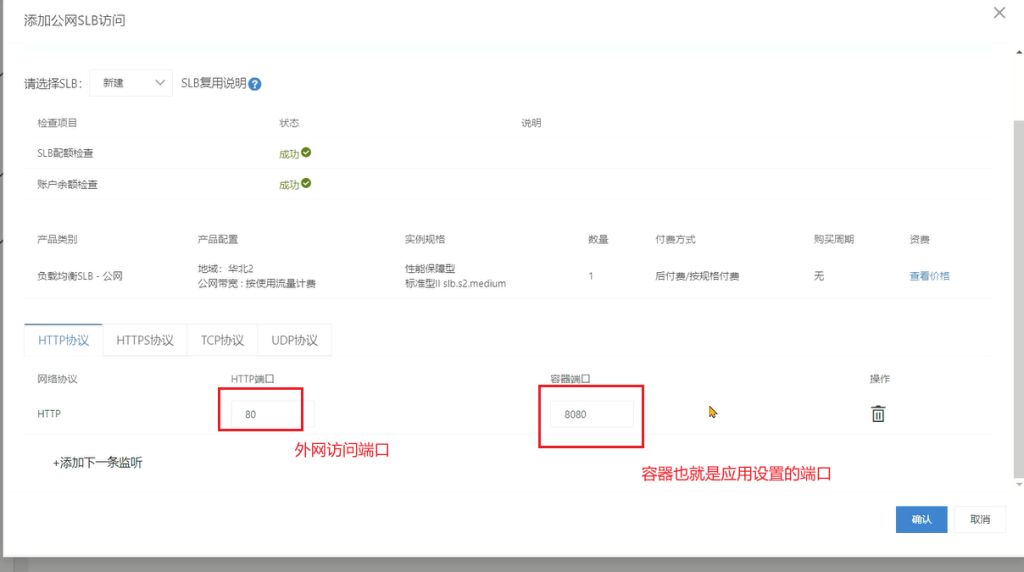This screenshot has height=572, width=1024.
Task: Open the 请选择SLB dropdown showing 新建
Action: pyautogui.click(x=132, y=83)
